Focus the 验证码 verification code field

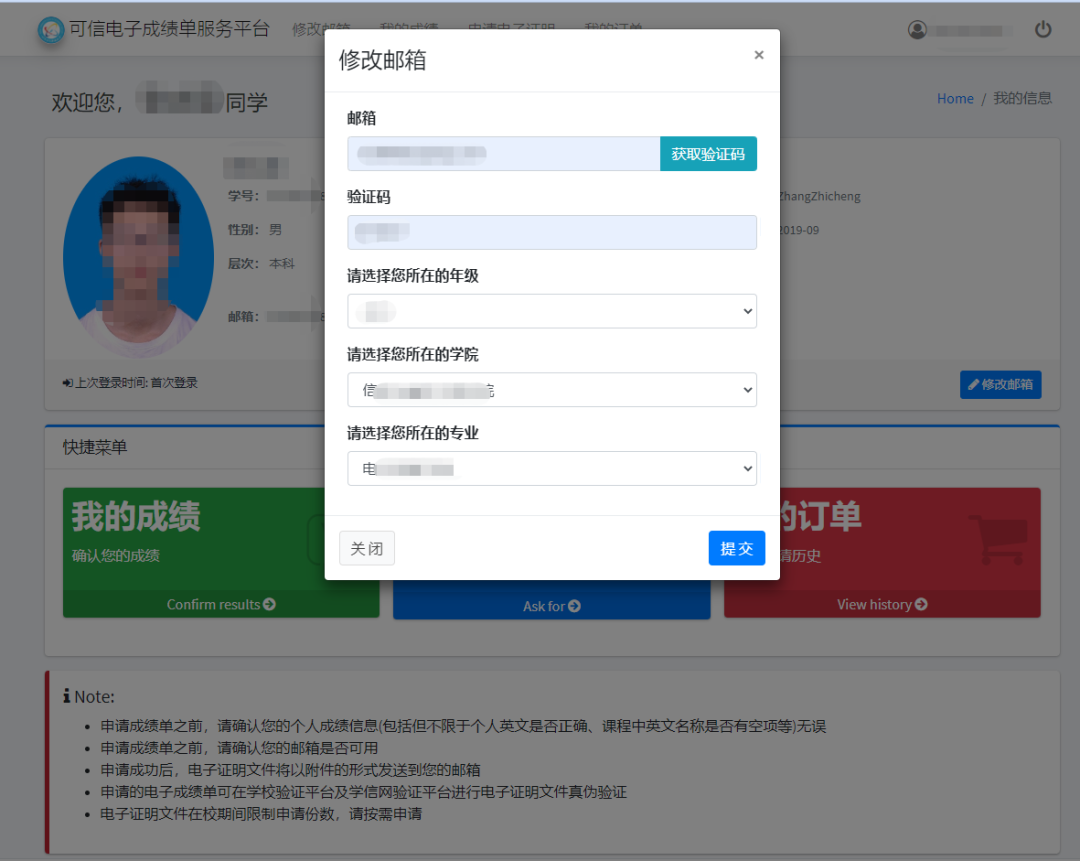pyautogui.click(x=552, y=232)
